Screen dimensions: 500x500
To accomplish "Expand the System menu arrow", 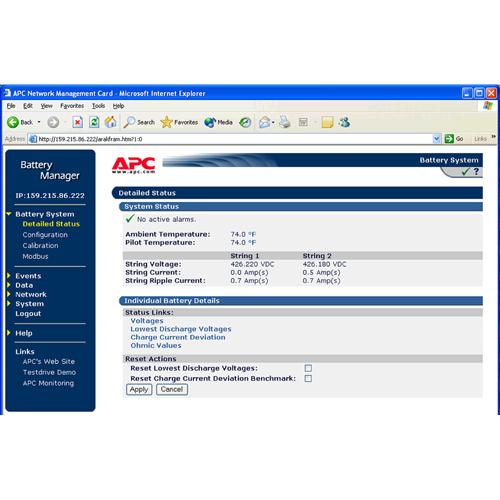I will [9, 303].
